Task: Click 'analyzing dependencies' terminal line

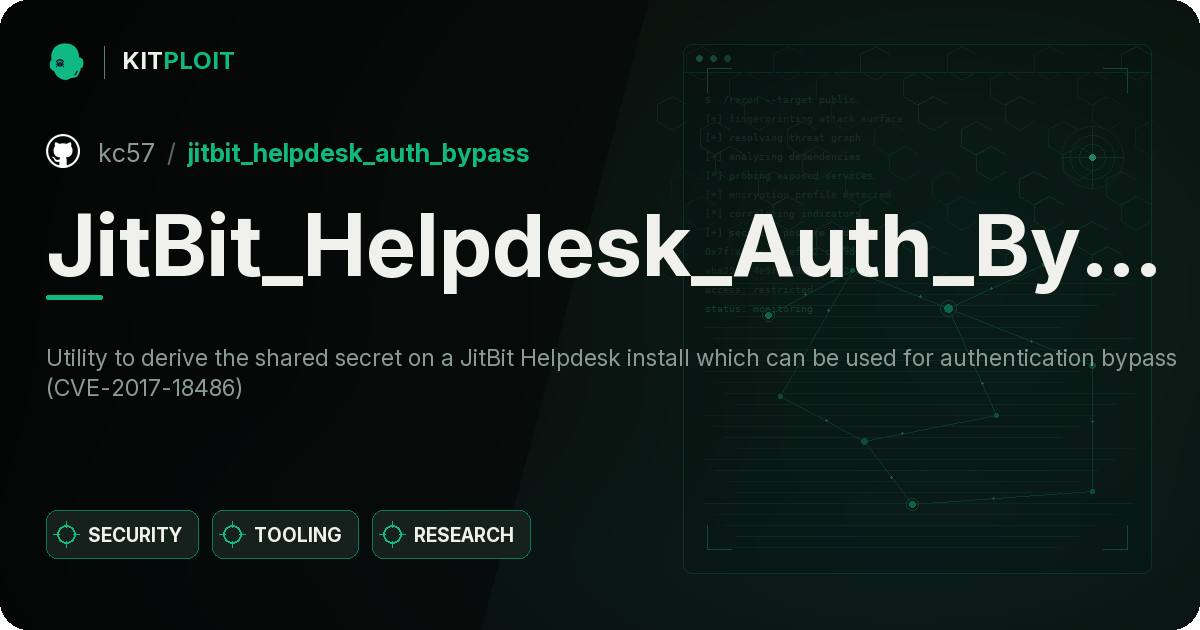Action: (x=783, y=157)
